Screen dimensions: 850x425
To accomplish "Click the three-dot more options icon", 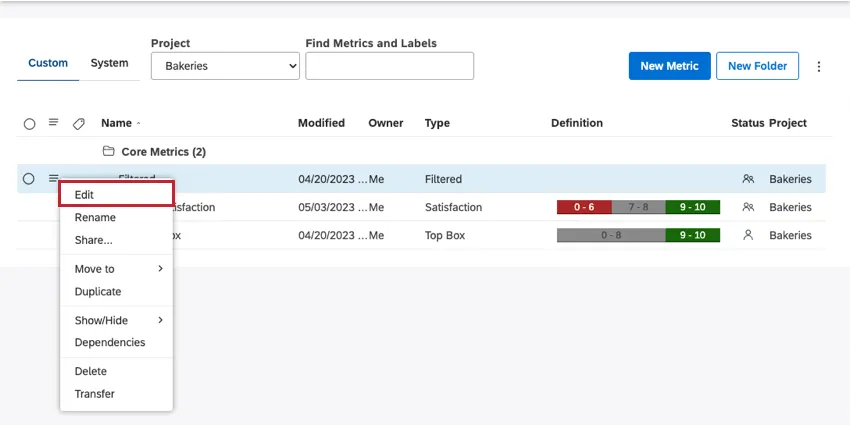I will [819, 67].
